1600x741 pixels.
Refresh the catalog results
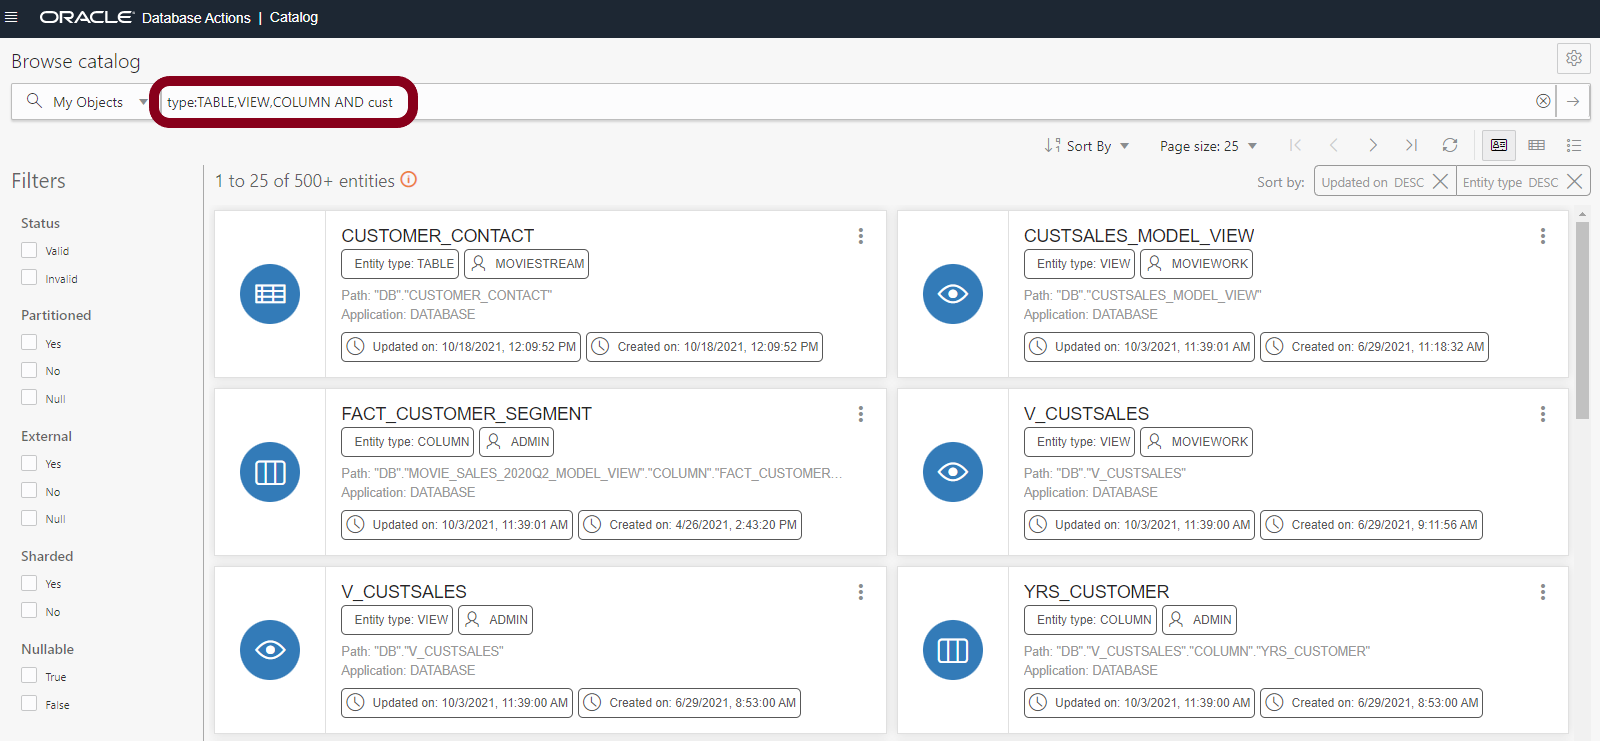coord(1450,145)
